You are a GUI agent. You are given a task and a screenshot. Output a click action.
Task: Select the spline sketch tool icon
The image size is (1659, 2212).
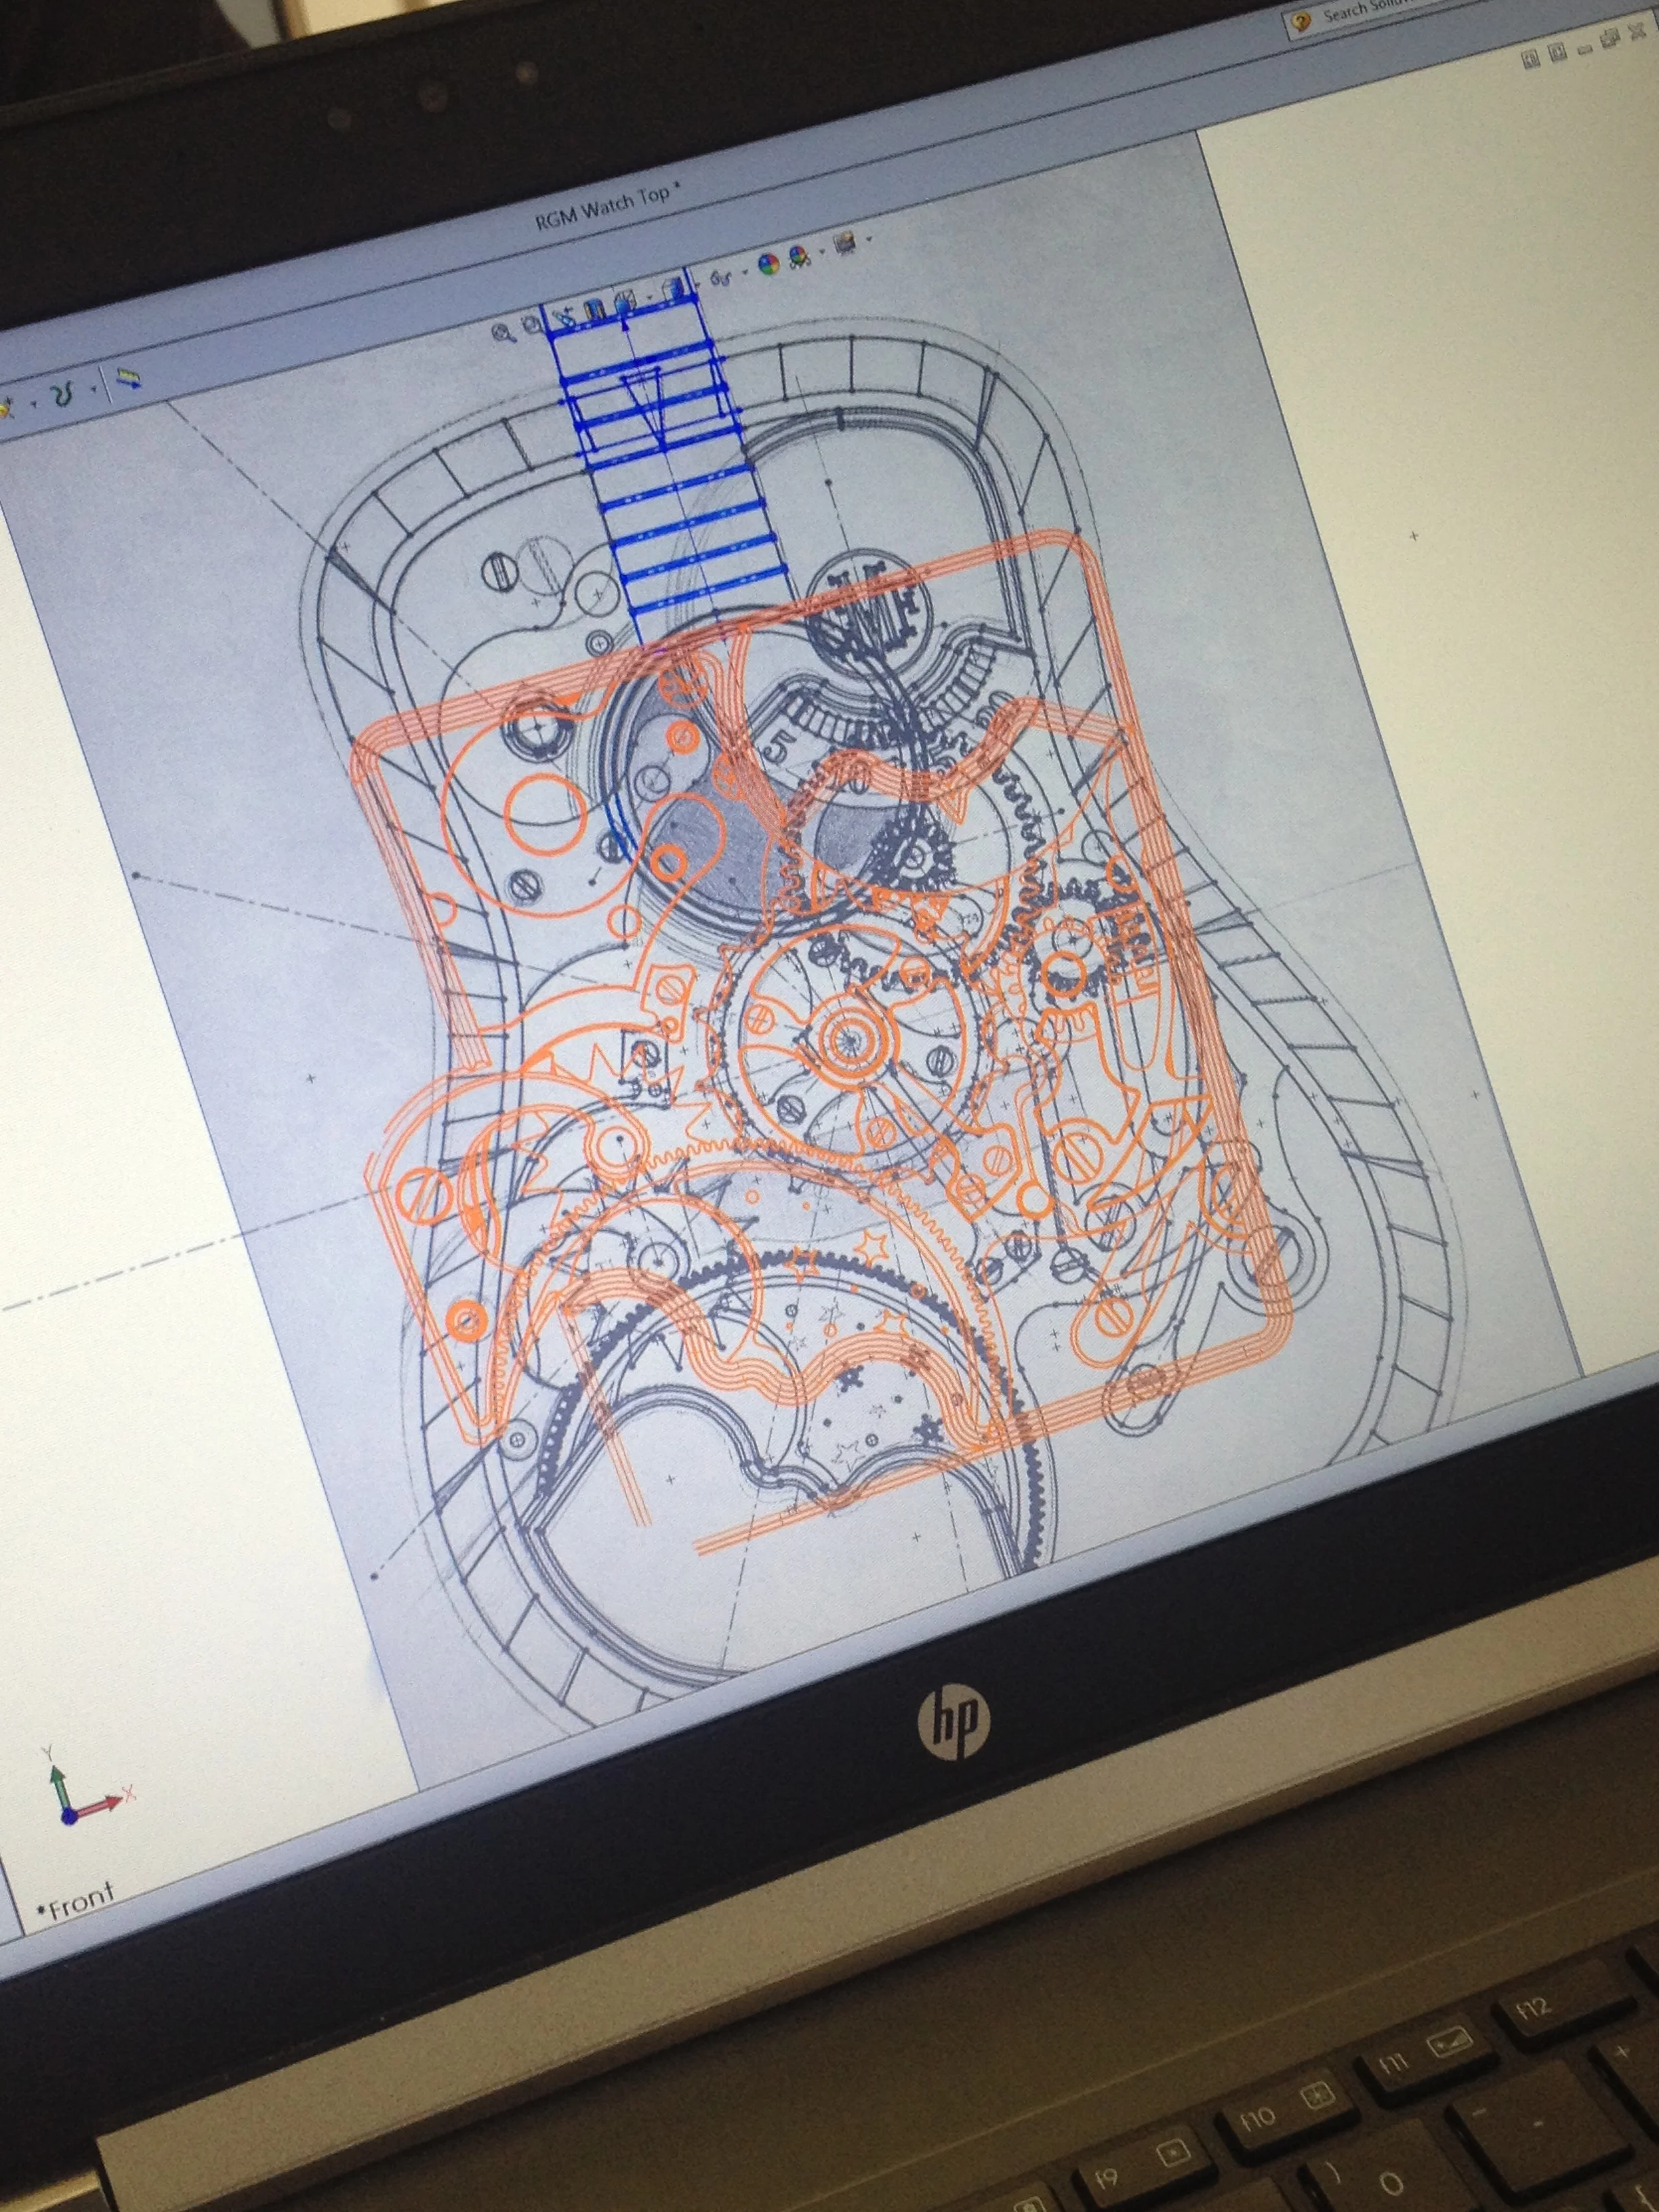tap(62, 394)
